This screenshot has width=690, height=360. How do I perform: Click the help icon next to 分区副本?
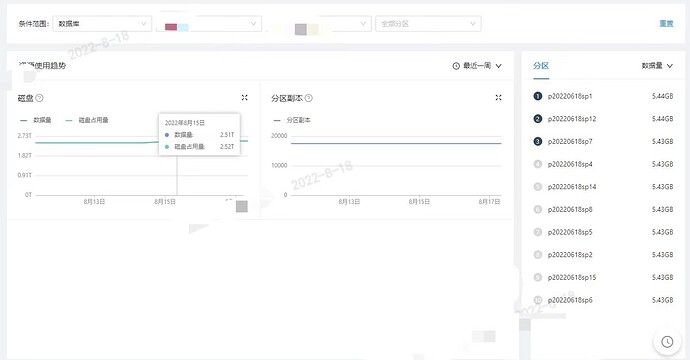pyautogui.click(x=308, y=98)
